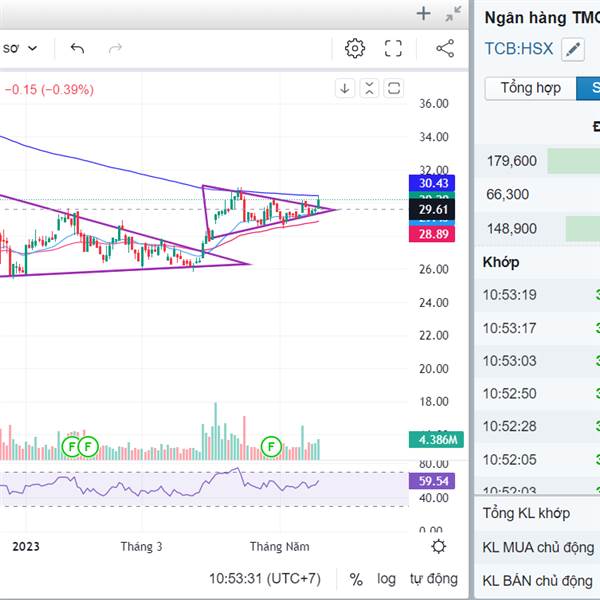Screen dimensions: 600x600
Task: Click the maximize pane button
Action: (x=394, y=88)
